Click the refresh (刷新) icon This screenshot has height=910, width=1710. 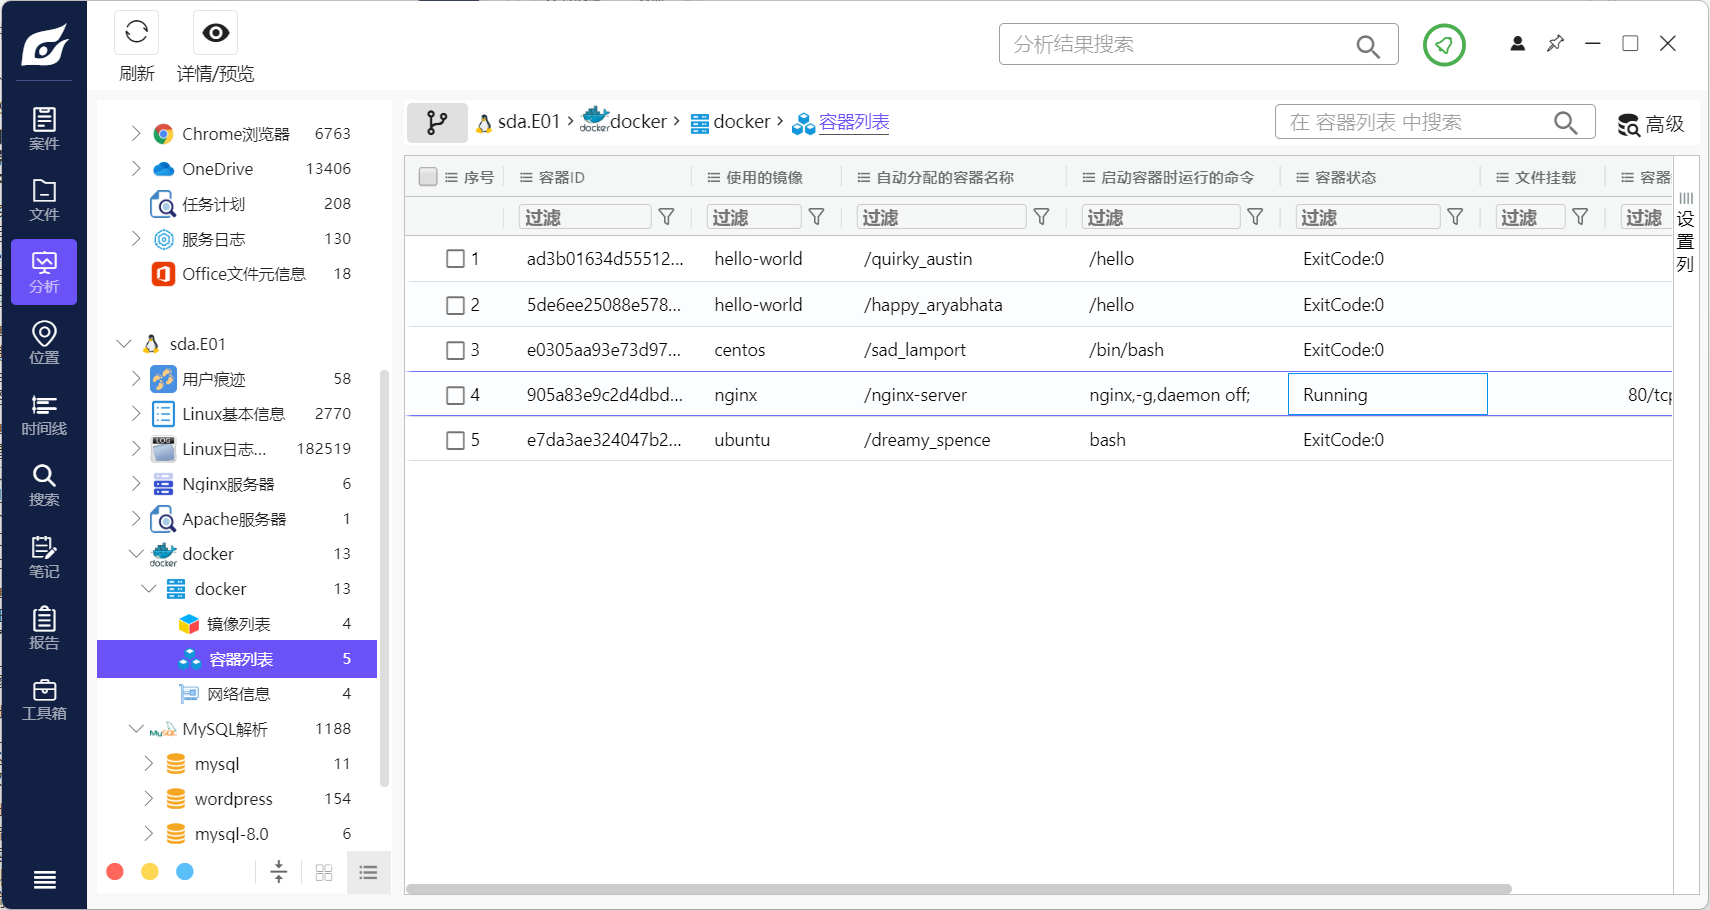(137, 33)
